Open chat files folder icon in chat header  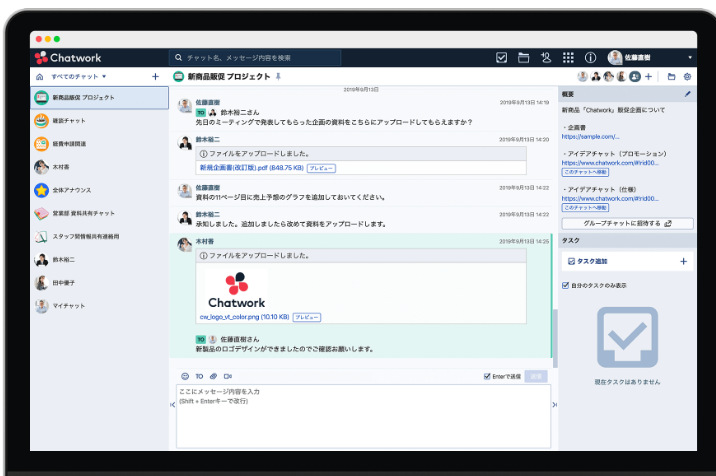671,77
